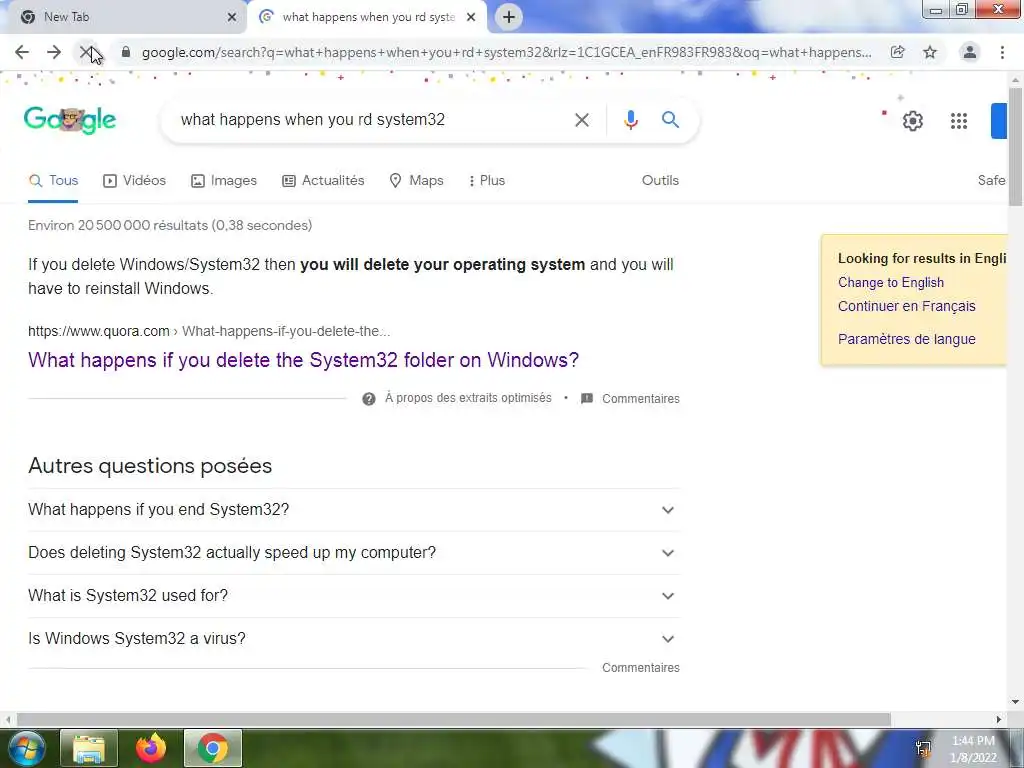Screen dimensions: 1024x768
Task: Open Quora System32 folder result link
Action: point(304,360)
